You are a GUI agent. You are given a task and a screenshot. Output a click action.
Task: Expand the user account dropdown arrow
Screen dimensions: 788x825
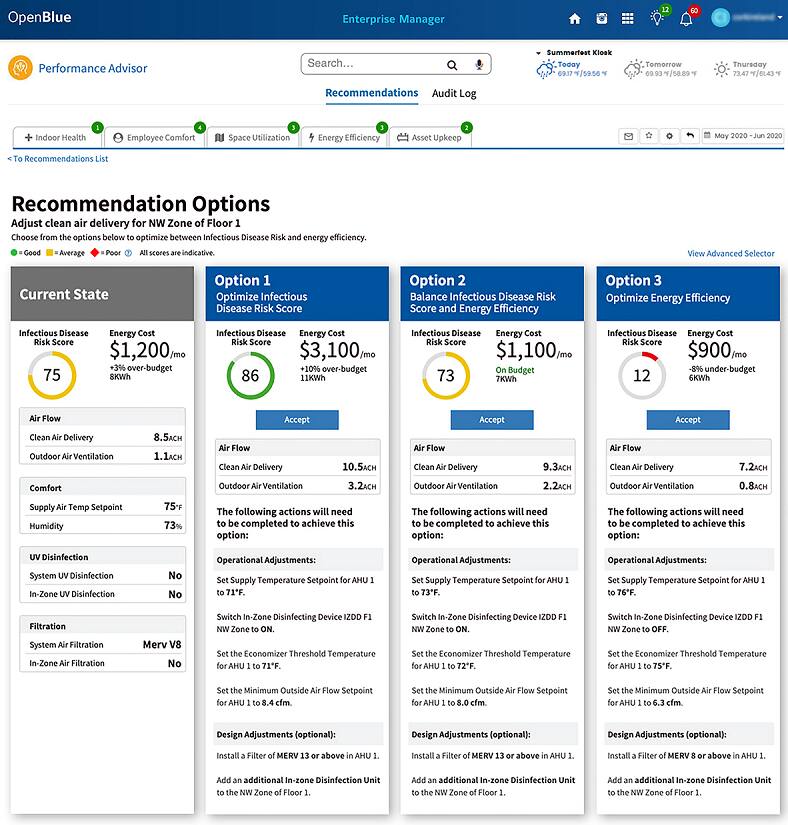coord(780,17)
